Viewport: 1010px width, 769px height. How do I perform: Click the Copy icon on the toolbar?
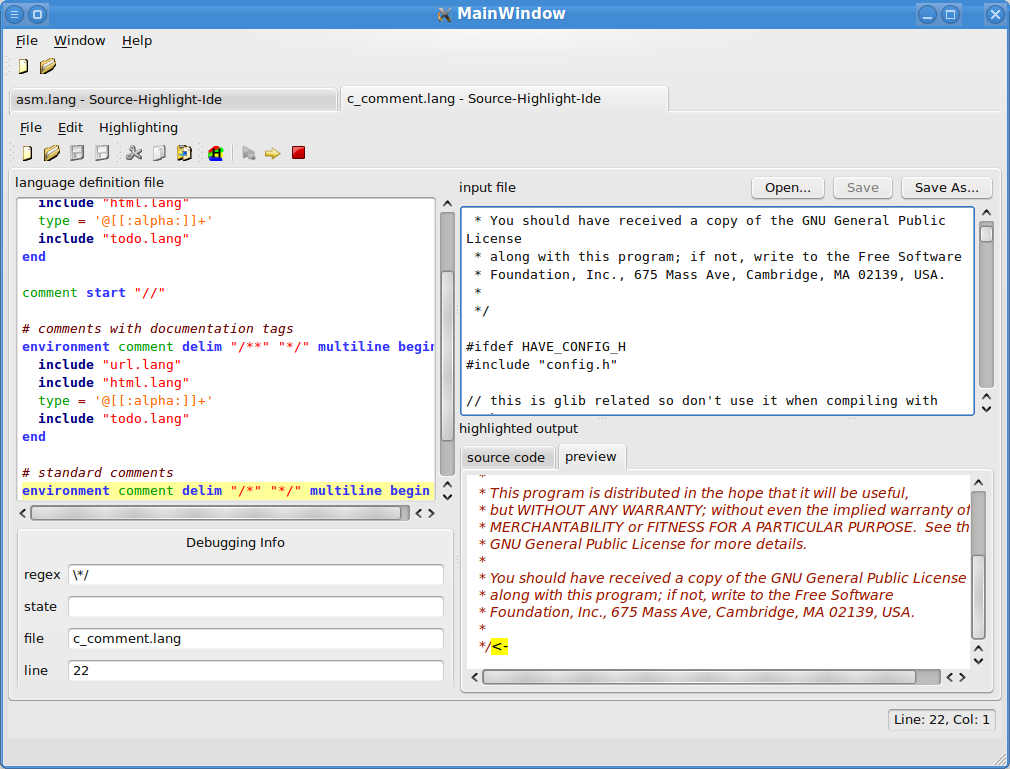[x=161, y=153]
